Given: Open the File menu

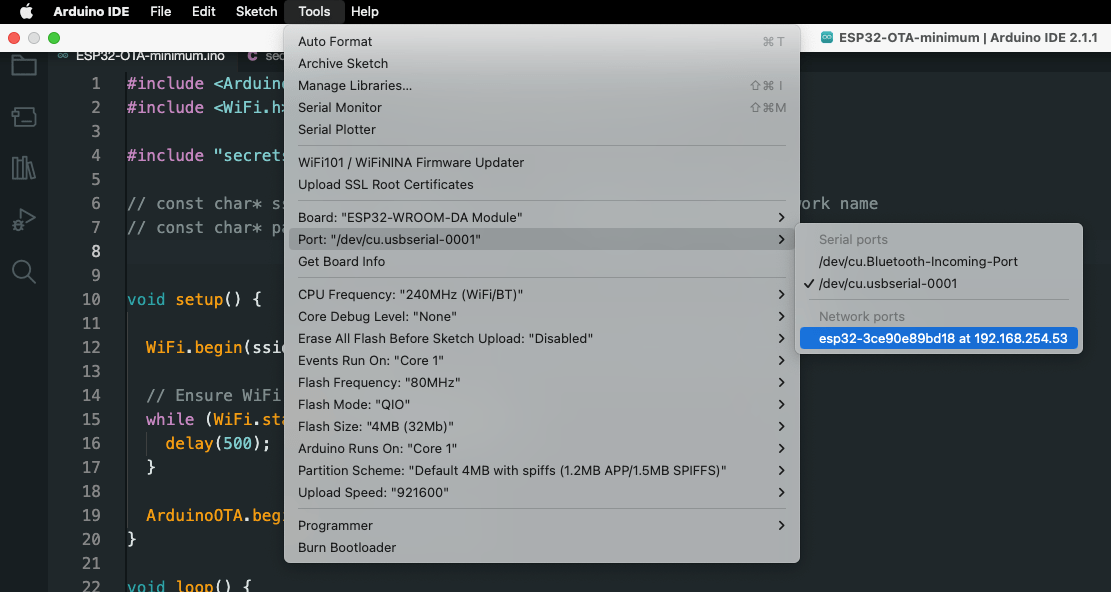Looking at the screenshot, I should (x=161, y=11).
